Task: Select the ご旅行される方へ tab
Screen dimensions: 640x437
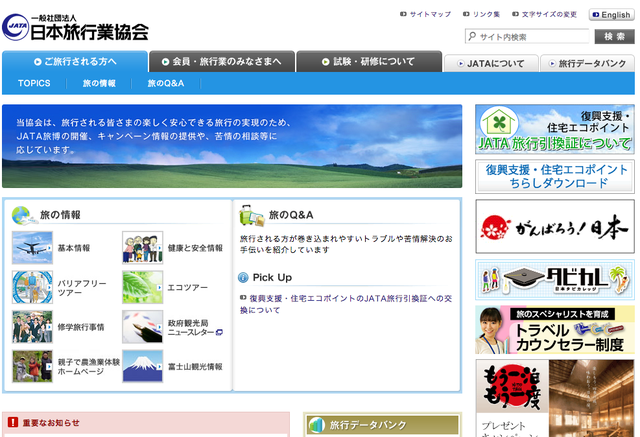Action: tap(75, 62)
